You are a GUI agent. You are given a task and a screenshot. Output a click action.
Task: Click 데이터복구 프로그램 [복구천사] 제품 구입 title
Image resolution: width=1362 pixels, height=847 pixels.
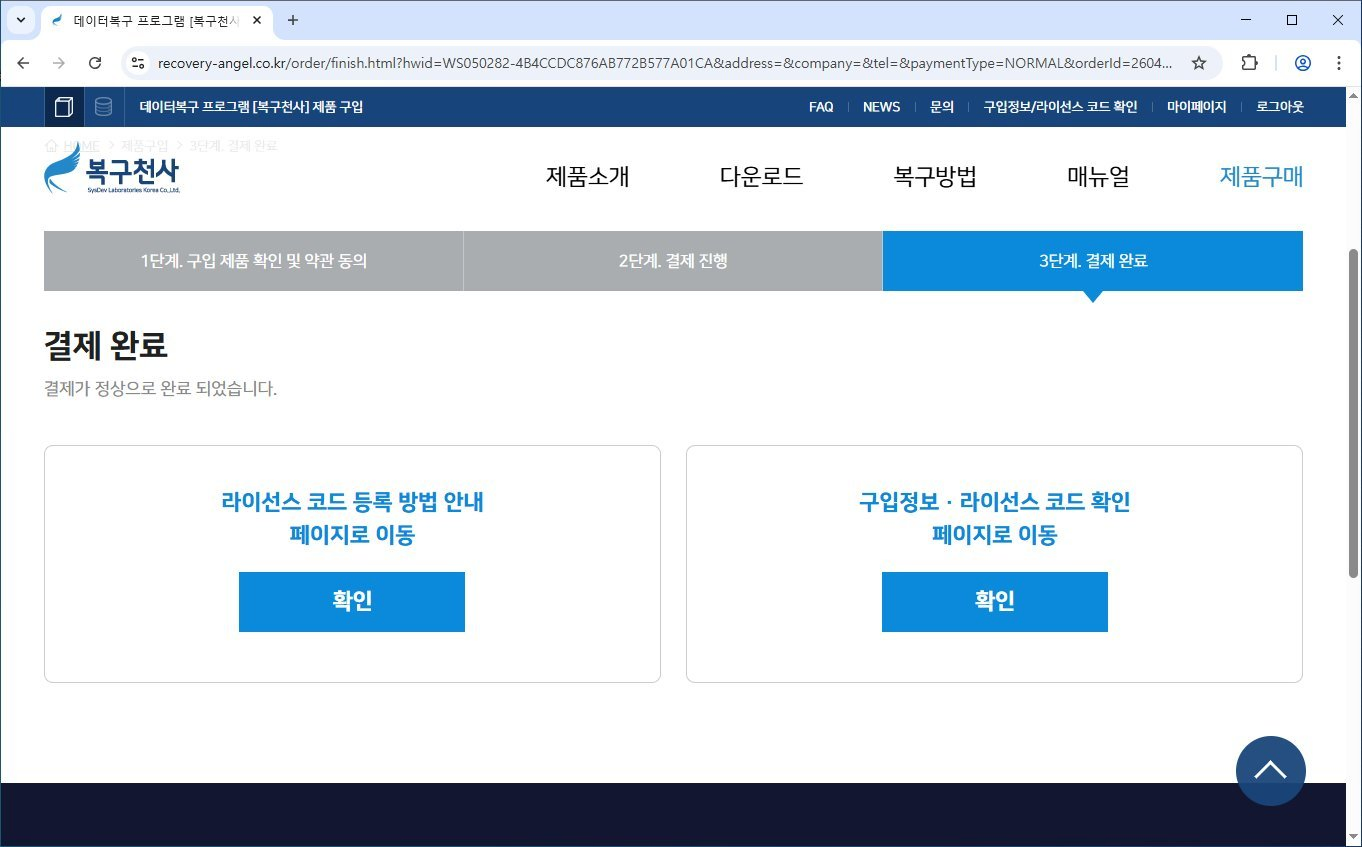251,107
